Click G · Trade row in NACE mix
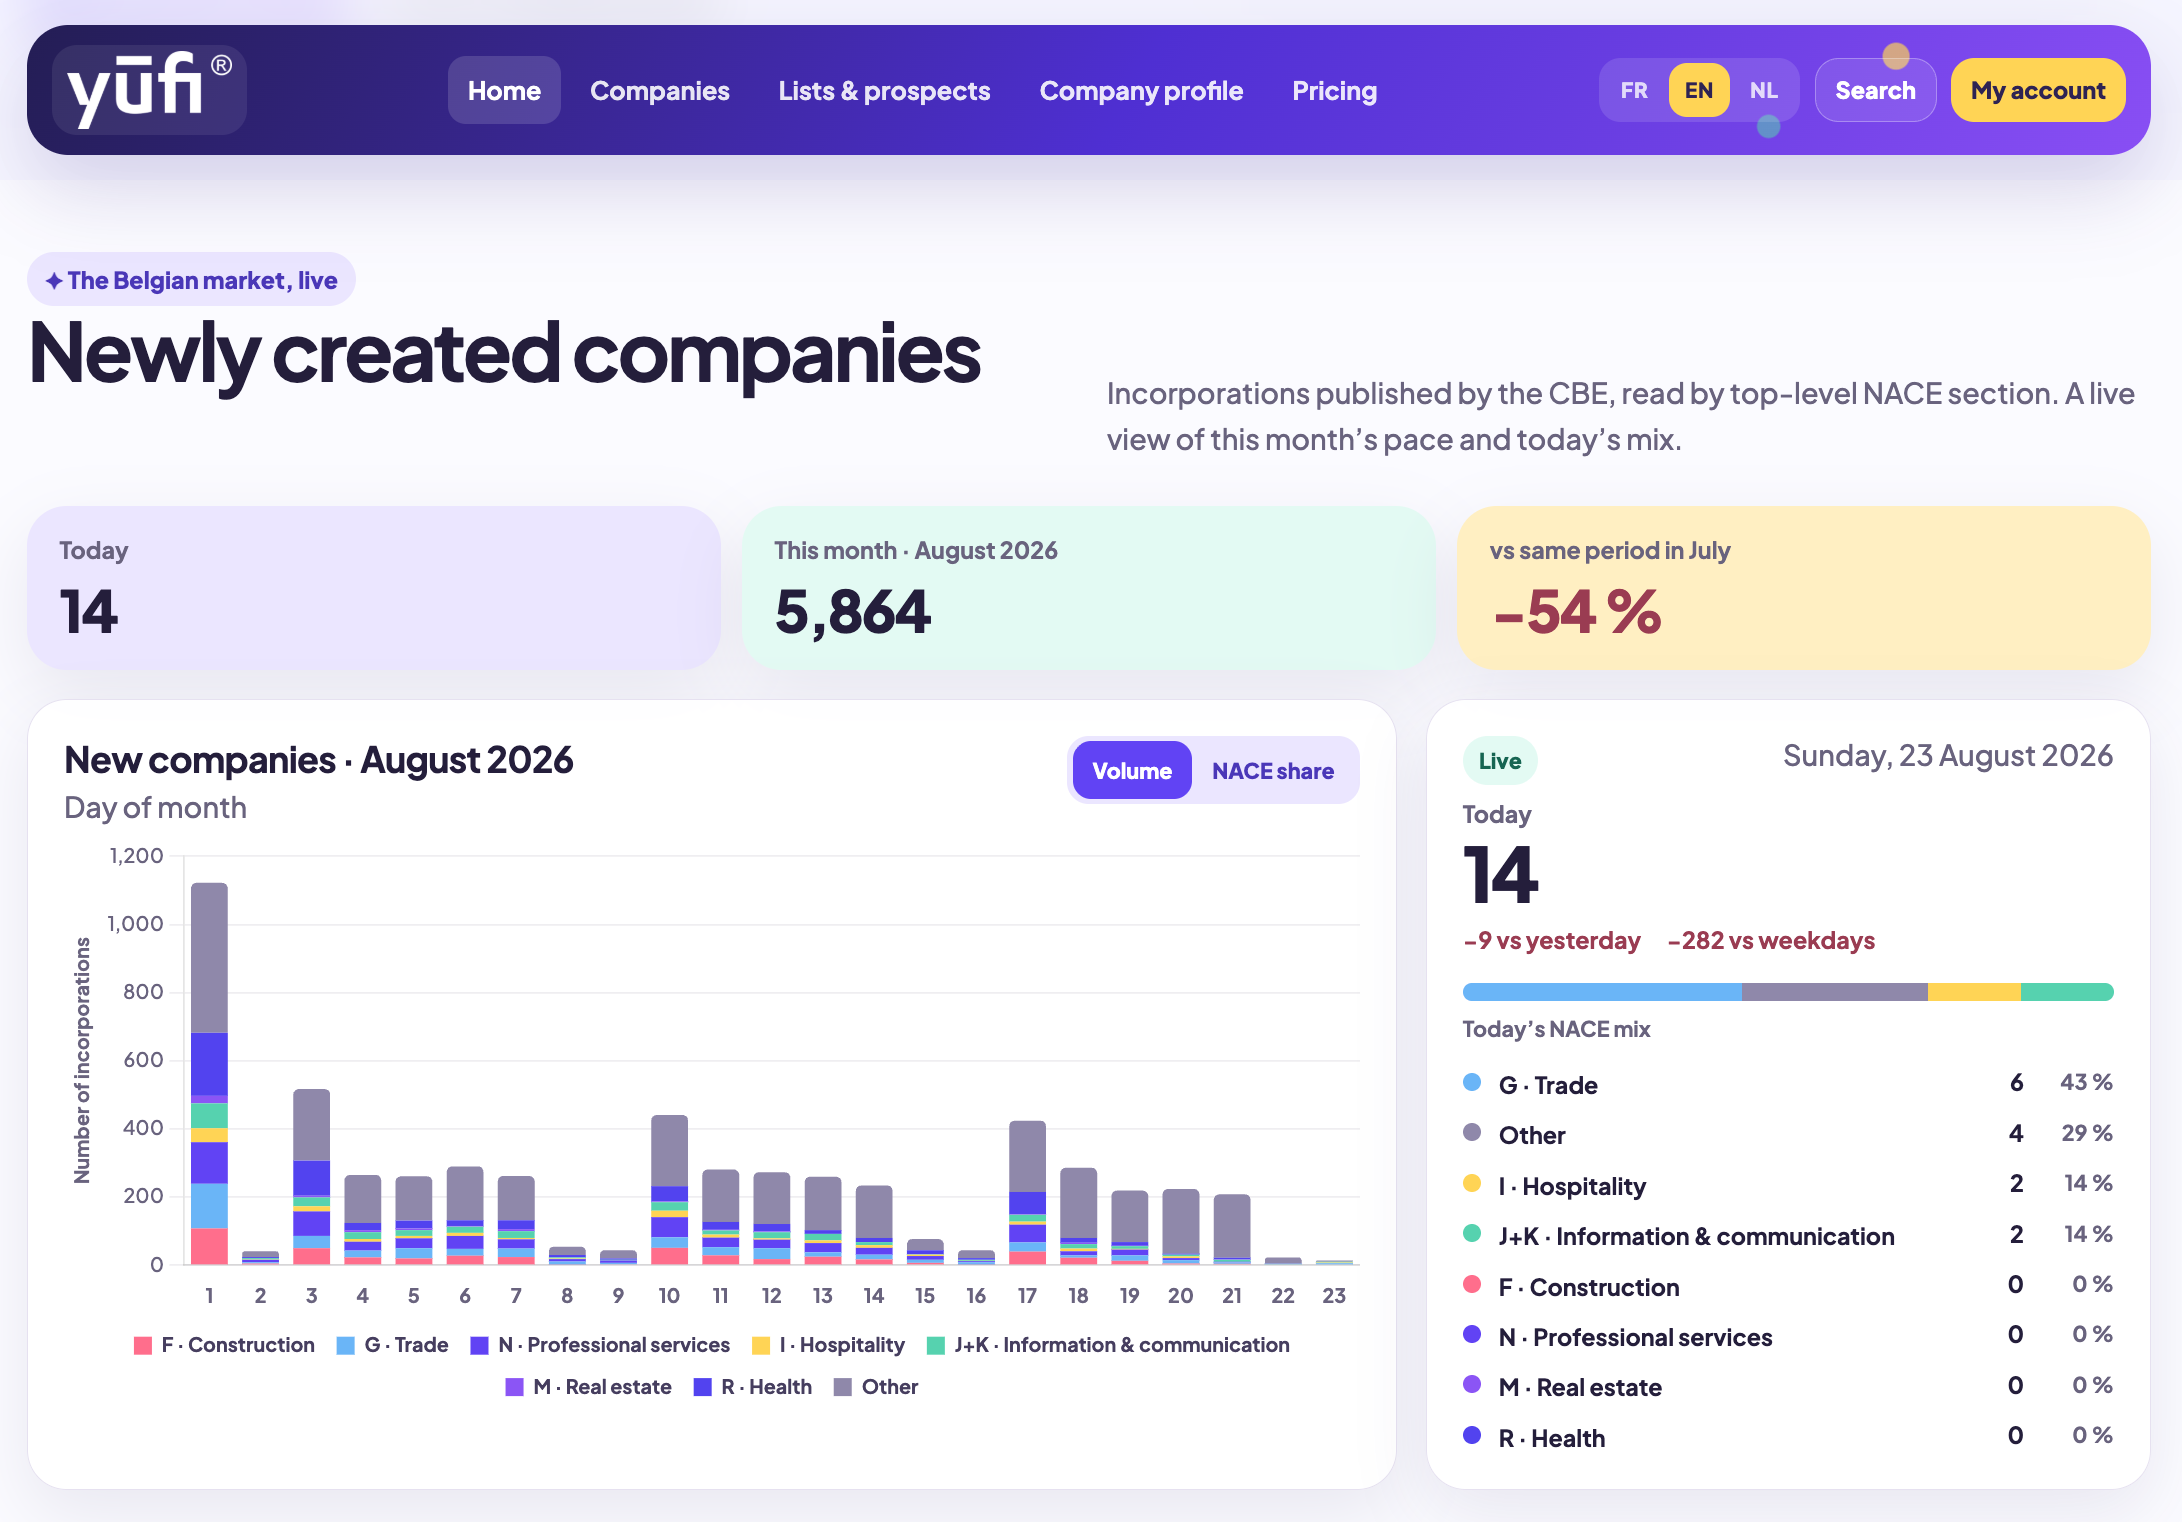 pos(1788,1084)
